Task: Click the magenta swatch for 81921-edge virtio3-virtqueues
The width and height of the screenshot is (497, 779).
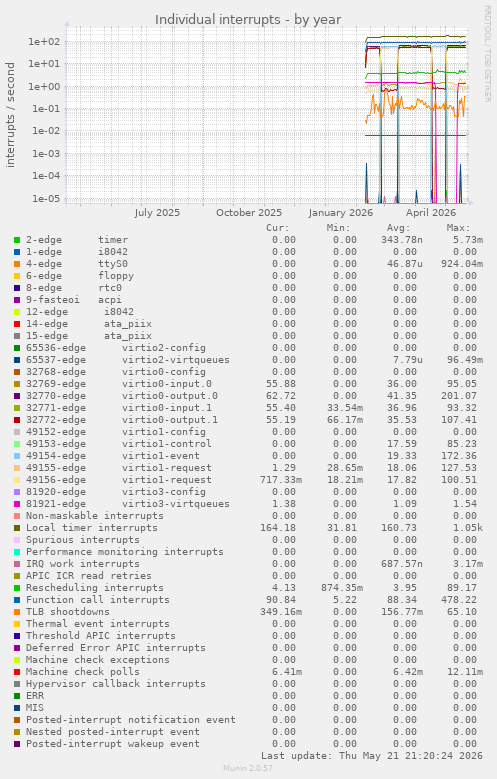Action: [17, 504]
